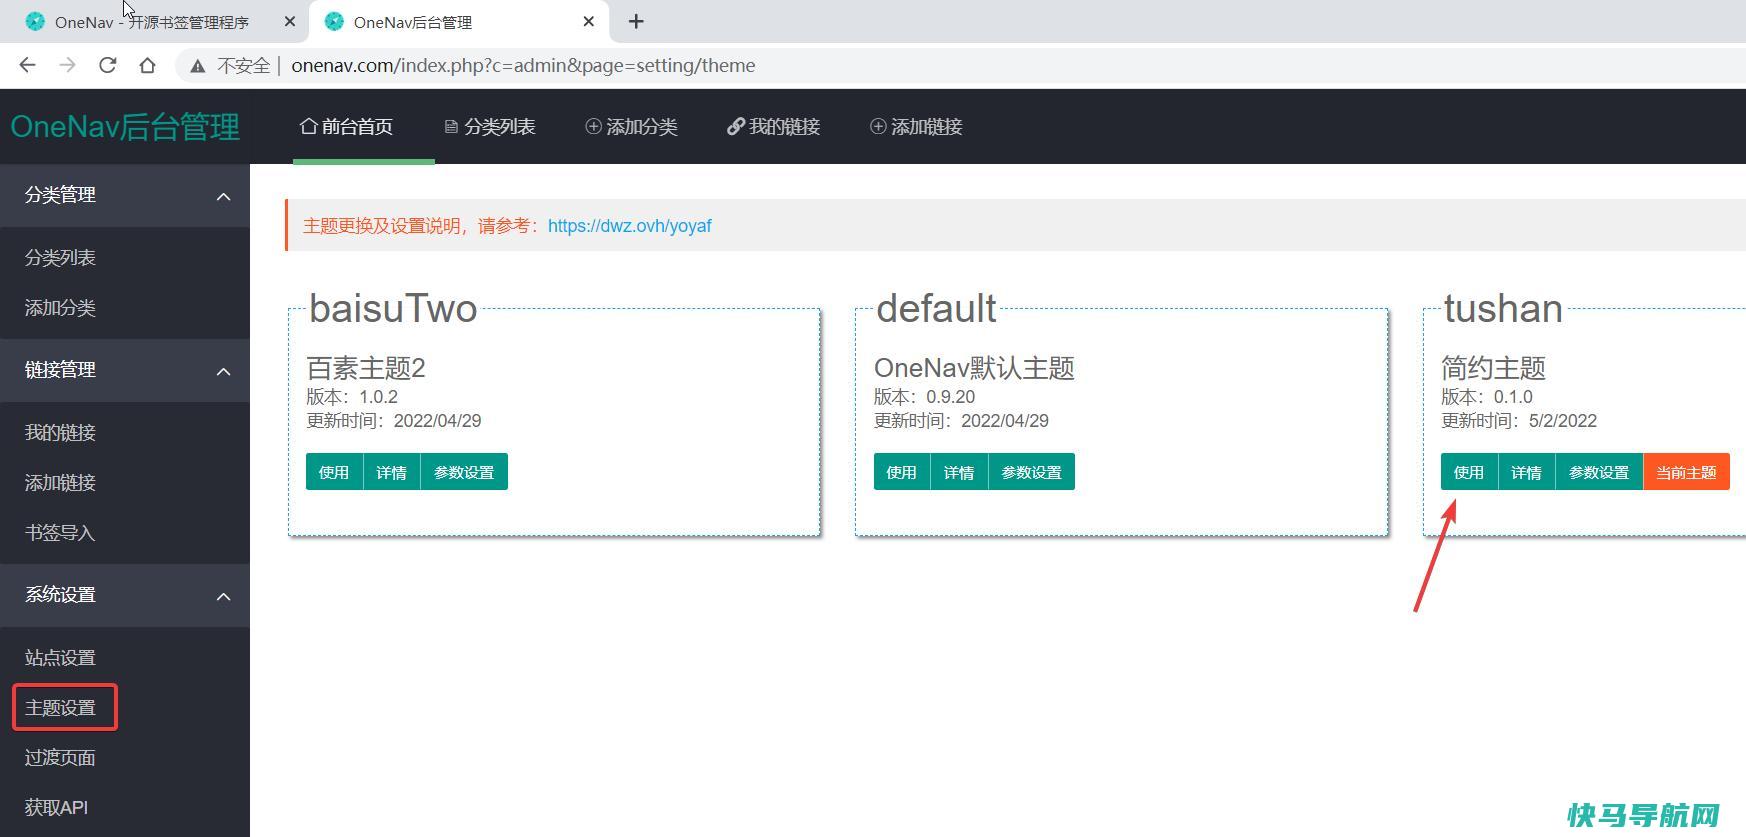
Task: Click default's 版本: 0.9.20 text
Action: tap(924, 397)
